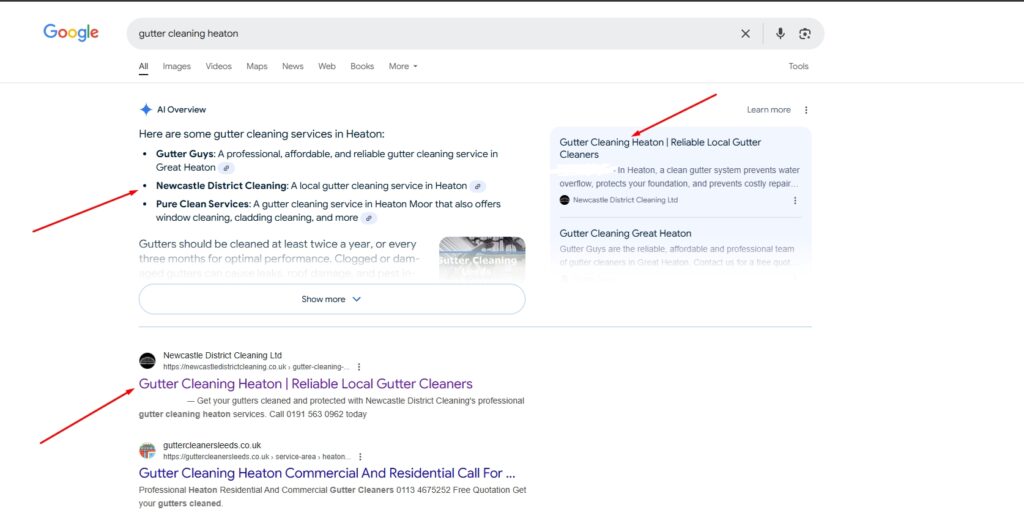
Task: Click Newcastle District Cleaning bold AI Overview text
Action: click(221, 185)
